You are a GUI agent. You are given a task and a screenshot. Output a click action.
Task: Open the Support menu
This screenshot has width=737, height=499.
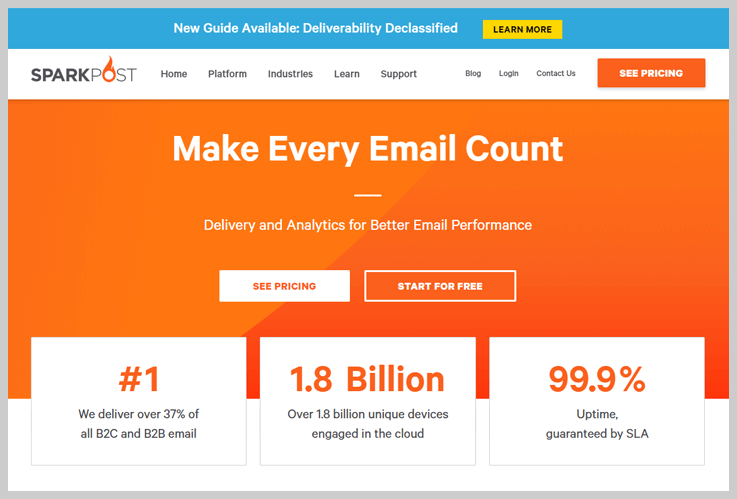tap(399, 74)
